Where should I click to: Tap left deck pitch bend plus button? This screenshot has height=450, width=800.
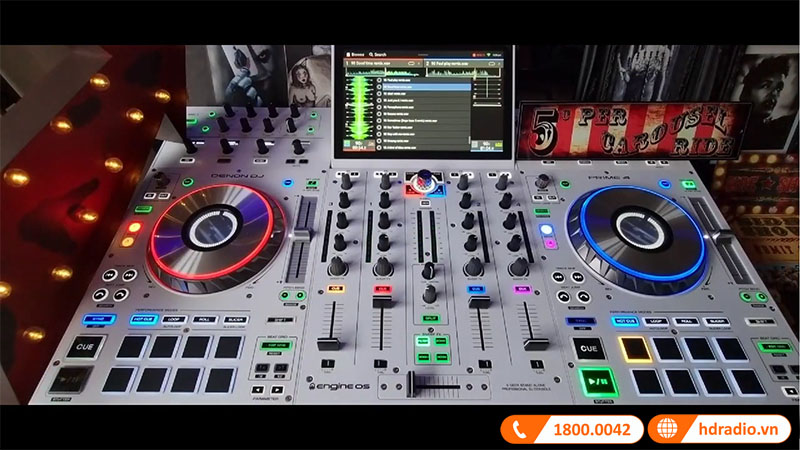click(300, 295)
